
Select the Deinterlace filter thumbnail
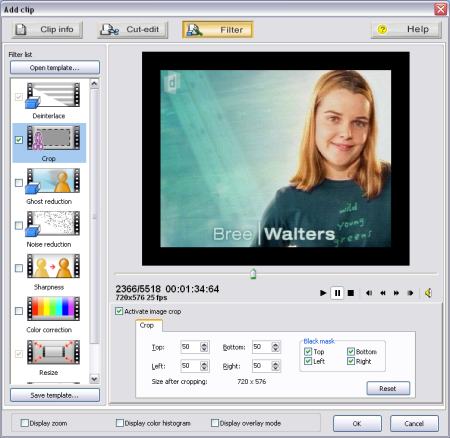pos(53,96)
